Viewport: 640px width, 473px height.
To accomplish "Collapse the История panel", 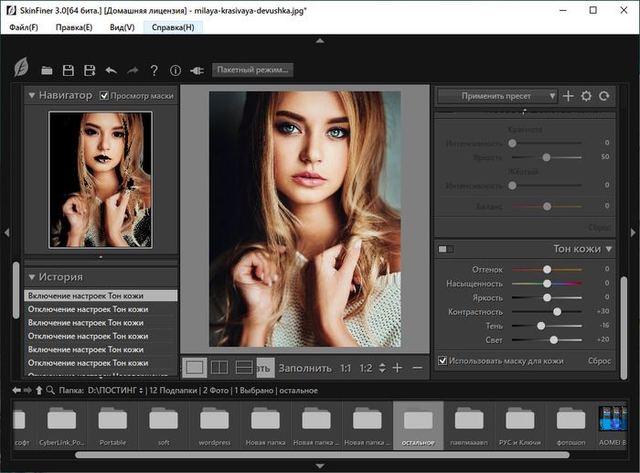I will [31, 277].
